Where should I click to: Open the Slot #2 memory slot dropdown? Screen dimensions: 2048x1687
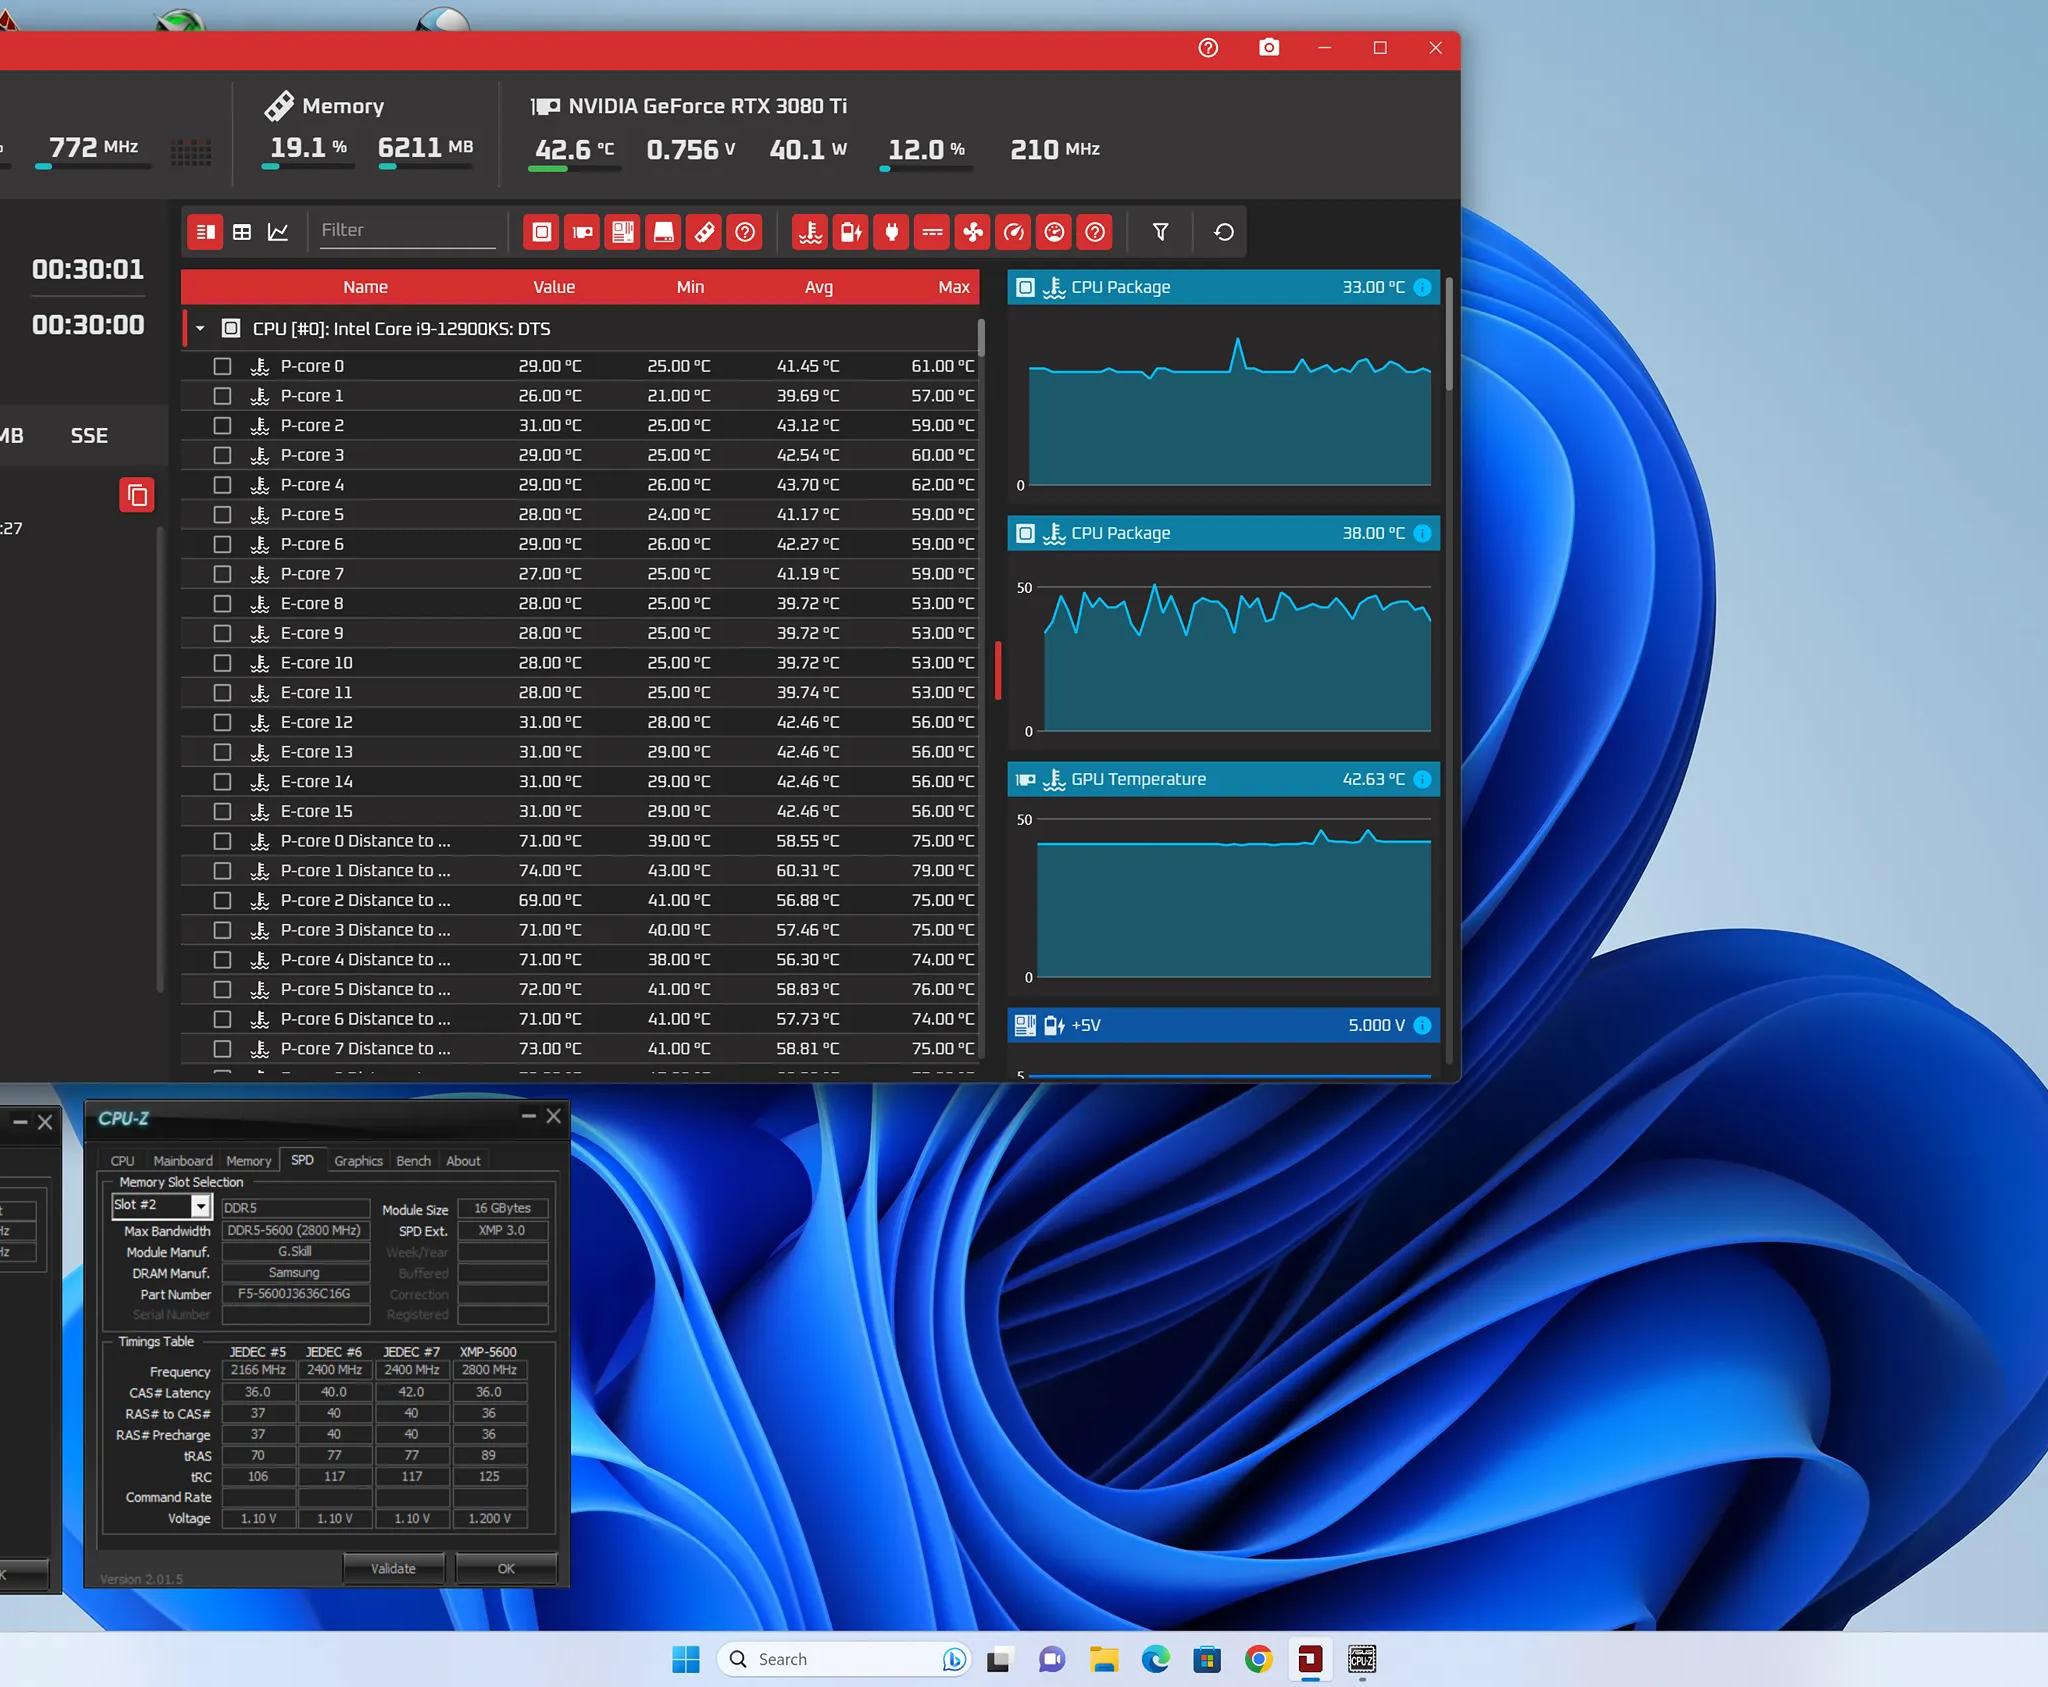click(x=200, y=1206)
